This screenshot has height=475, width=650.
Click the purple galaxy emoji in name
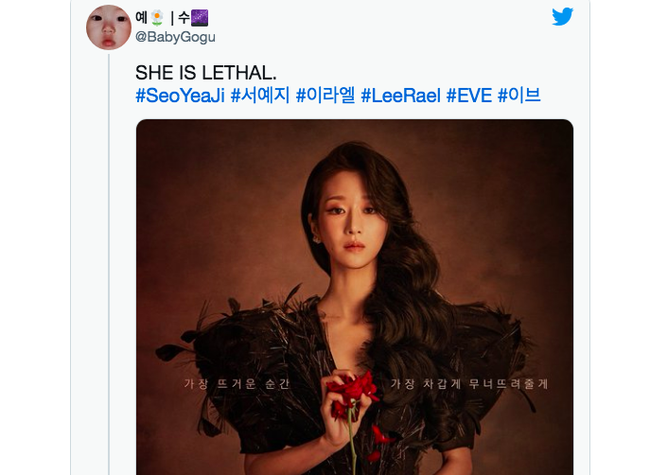(199, 18)
